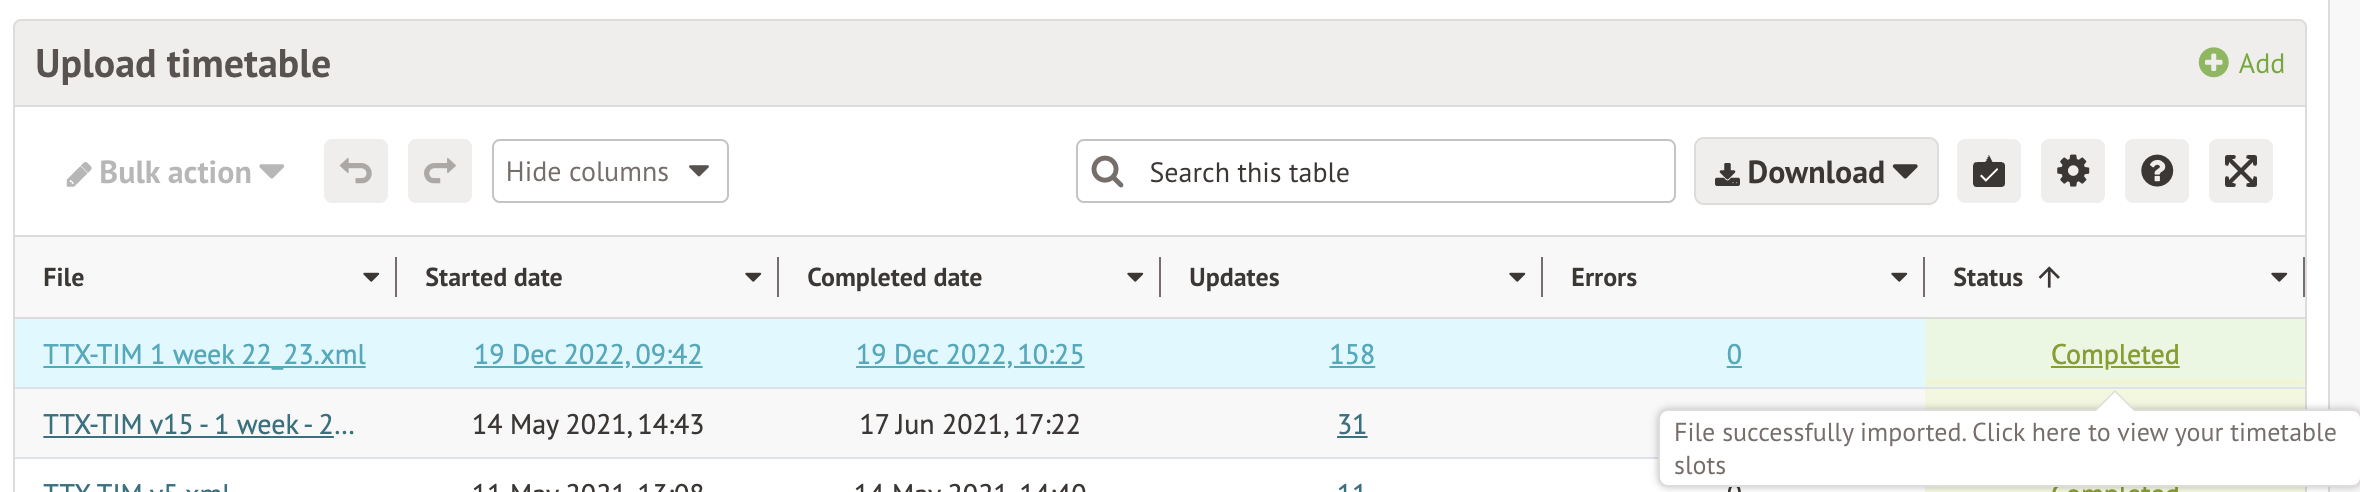2360x492 pixels.
Task: Open File column filter arrow
Action: tap(371, 278)
